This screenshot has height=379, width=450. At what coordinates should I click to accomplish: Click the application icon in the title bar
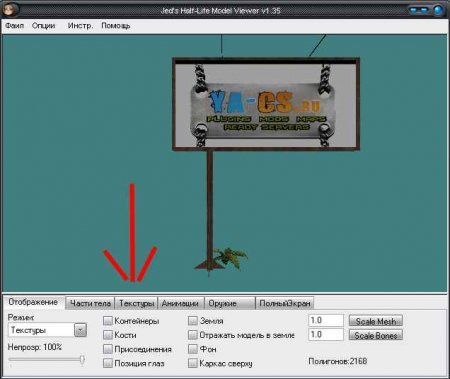9,10
